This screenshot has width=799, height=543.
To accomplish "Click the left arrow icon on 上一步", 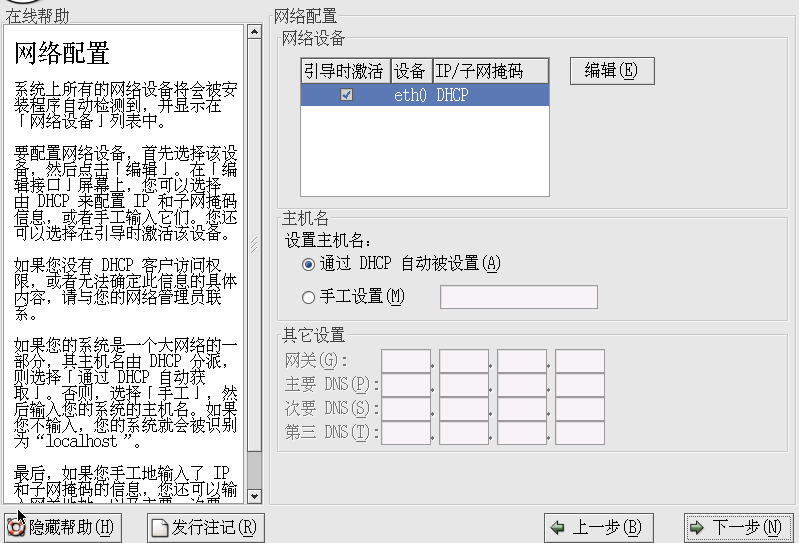I will (x=557, y=528).
